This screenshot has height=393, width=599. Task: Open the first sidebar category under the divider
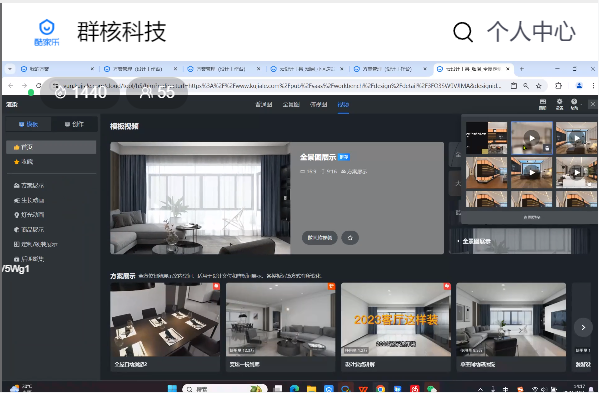pos(29,186)
